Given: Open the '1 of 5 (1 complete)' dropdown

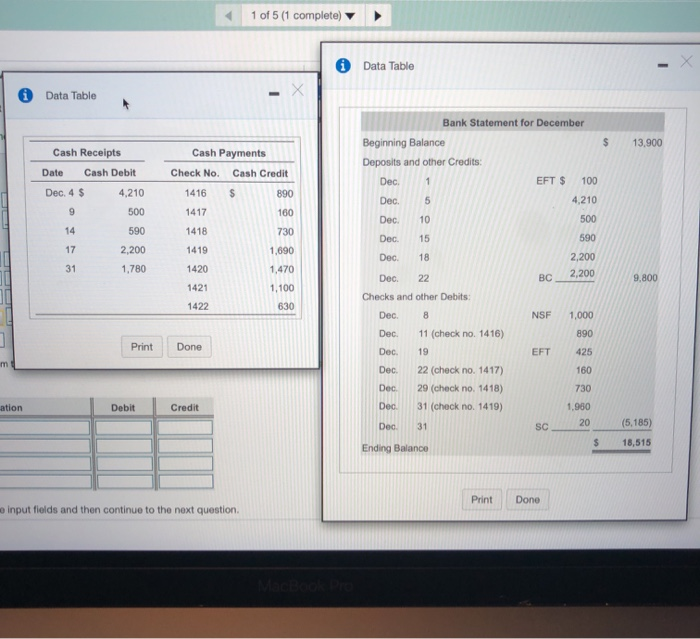Looking at the screenshot, I should pyautogui.click(x=303, y=16).
